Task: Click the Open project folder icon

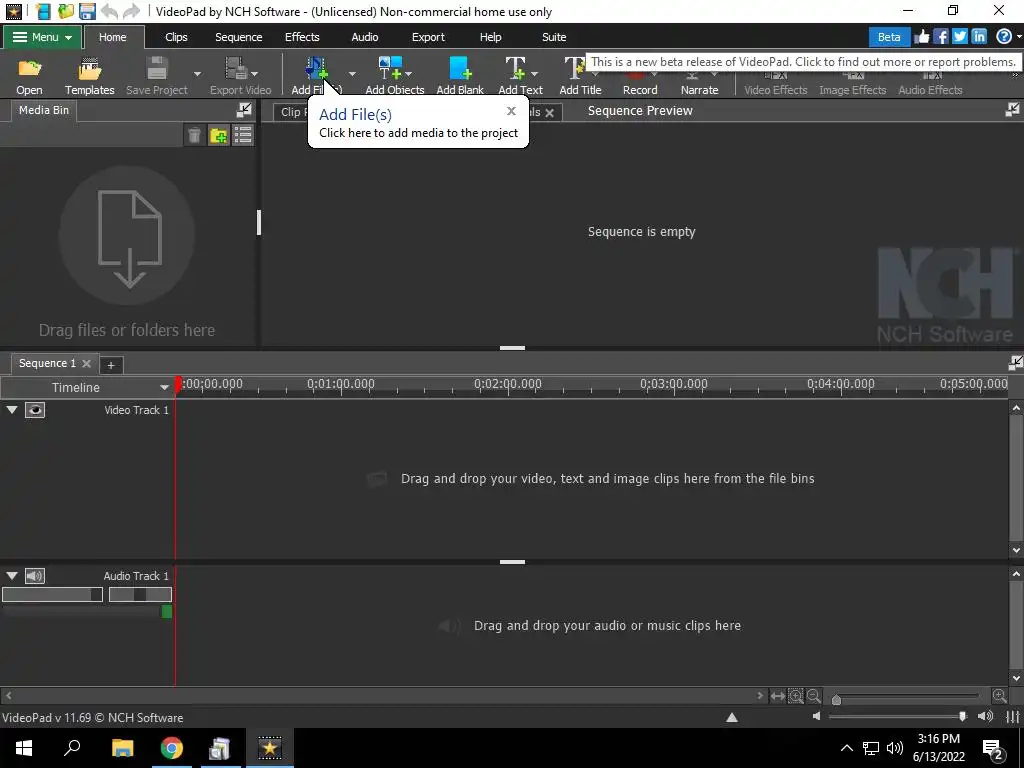Action: tap(29, 68)
